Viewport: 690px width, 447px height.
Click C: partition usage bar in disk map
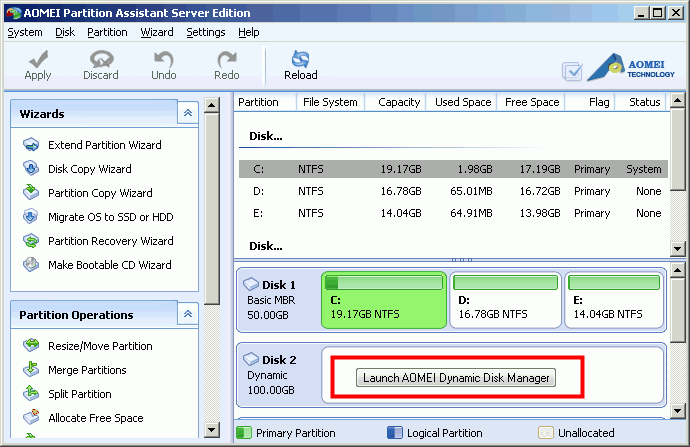(384, 282)
